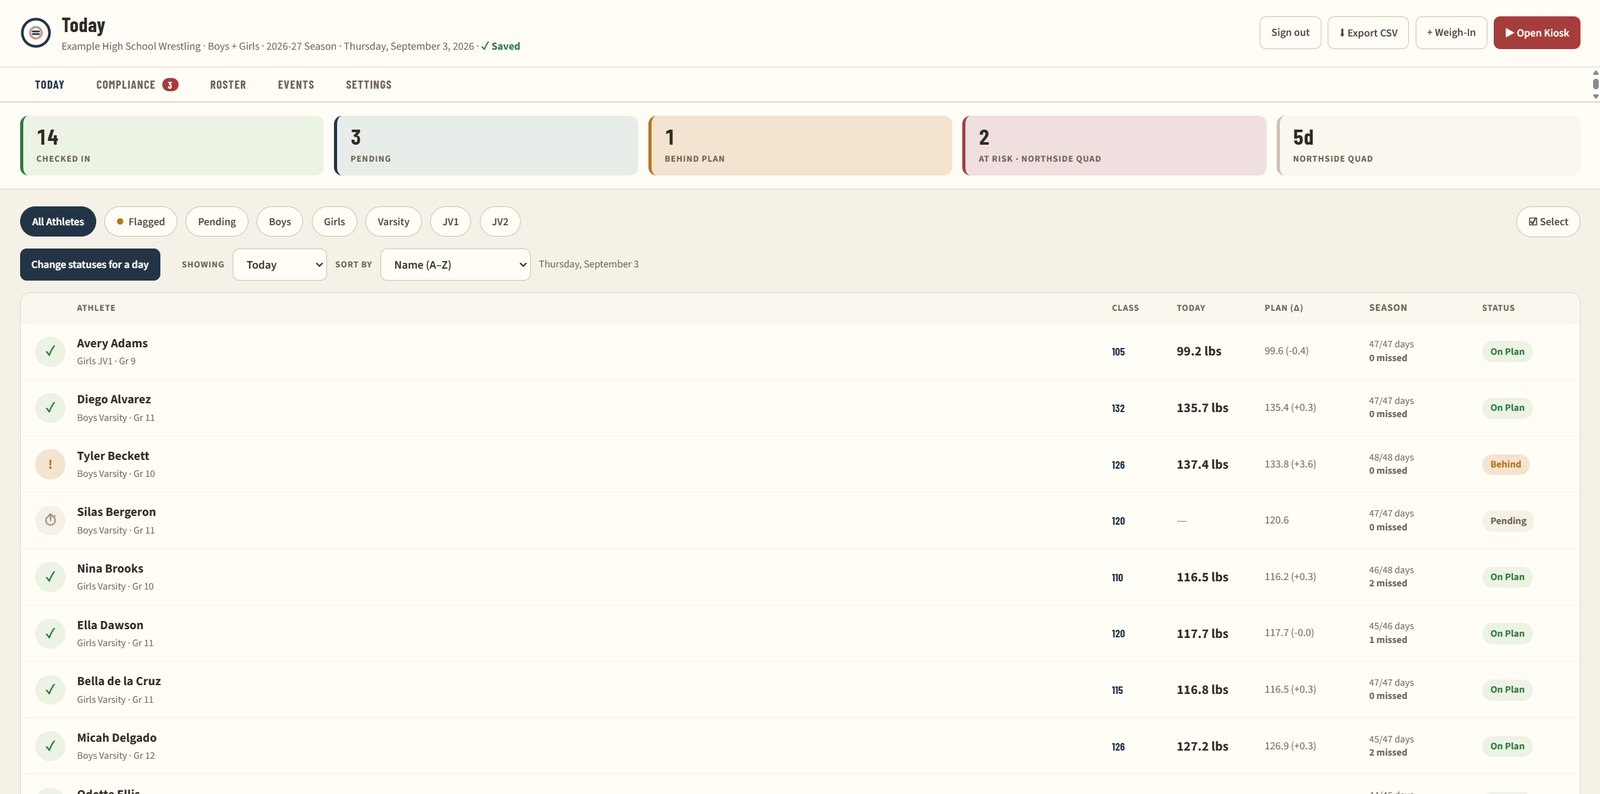Open the 2 At Risk Northside Quad card
The width and height of the screenshot is (1600, 794).
click(1114, 146)
